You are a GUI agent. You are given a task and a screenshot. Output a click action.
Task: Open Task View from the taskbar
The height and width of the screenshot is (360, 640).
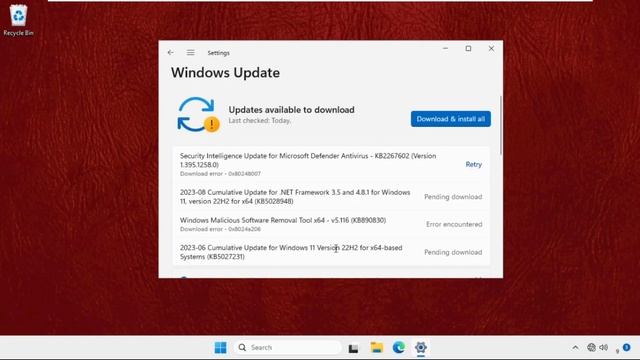353,348
